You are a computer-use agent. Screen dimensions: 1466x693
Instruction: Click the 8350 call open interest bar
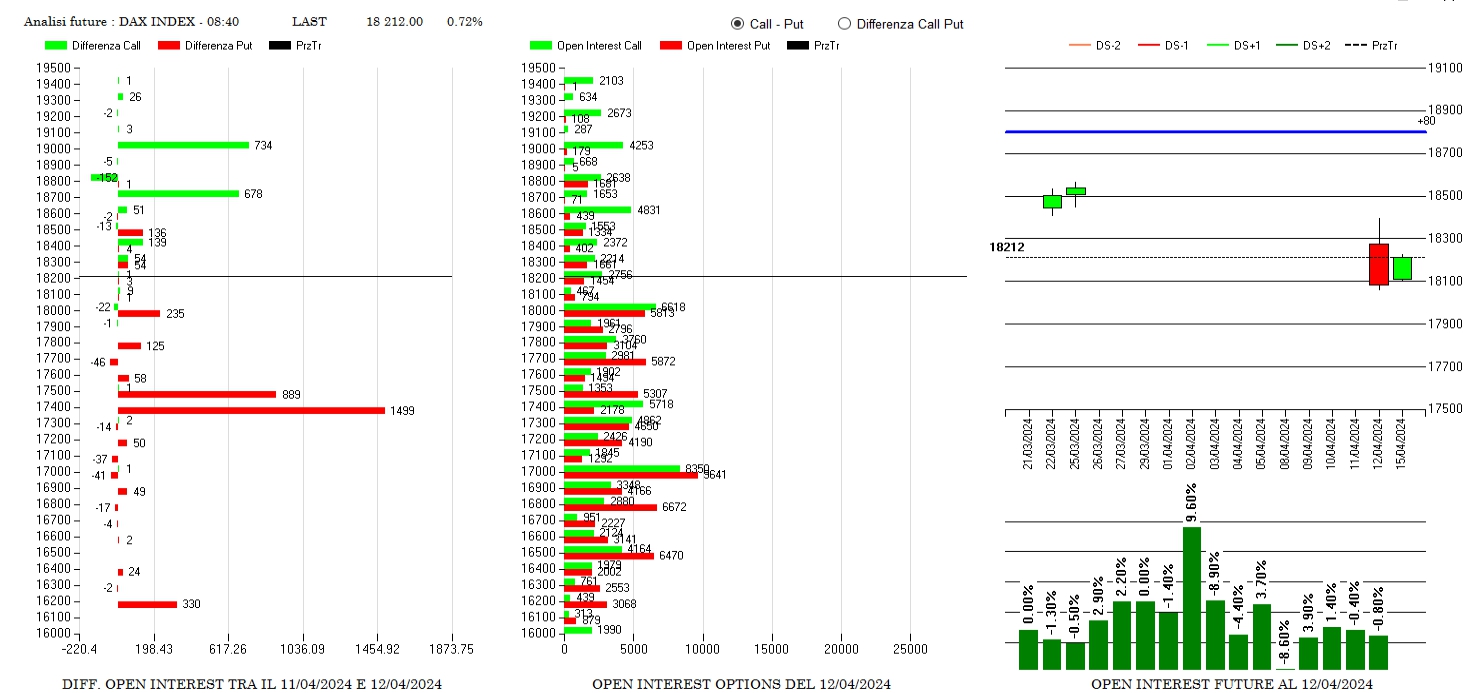click(622, 468)
